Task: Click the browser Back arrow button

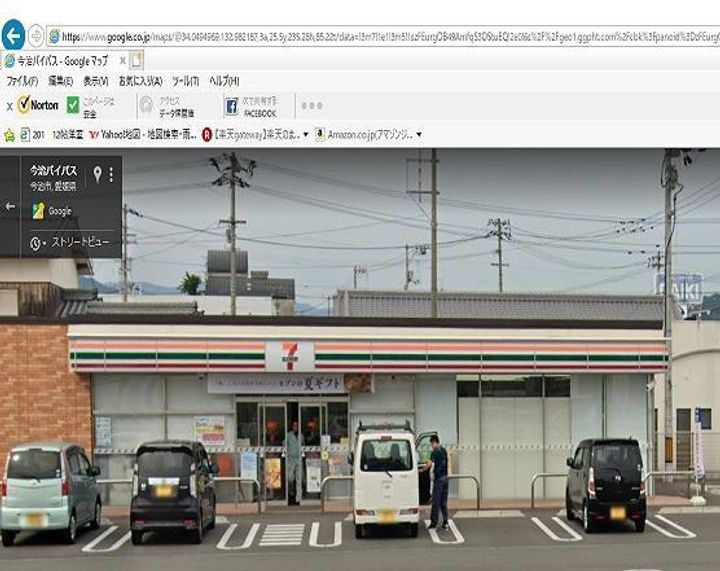Action: click(x=13, y=36)
